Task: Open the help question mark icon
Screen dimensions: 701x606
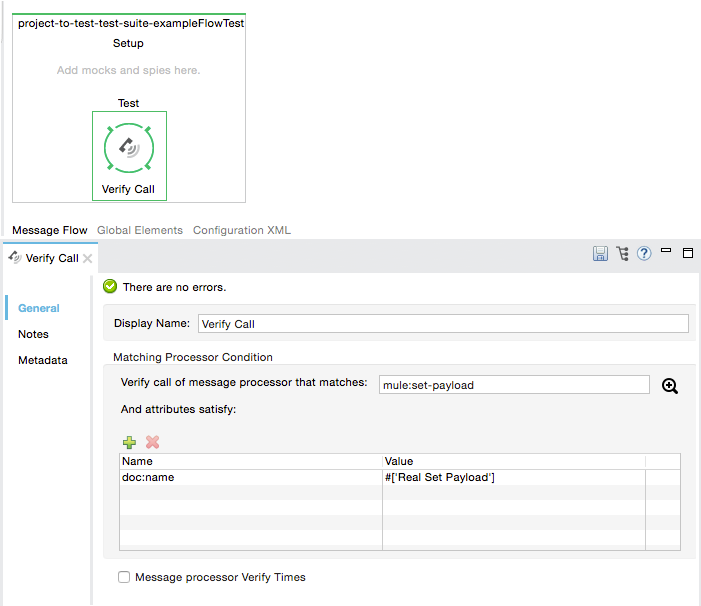Action: click(x=644, y=253)
